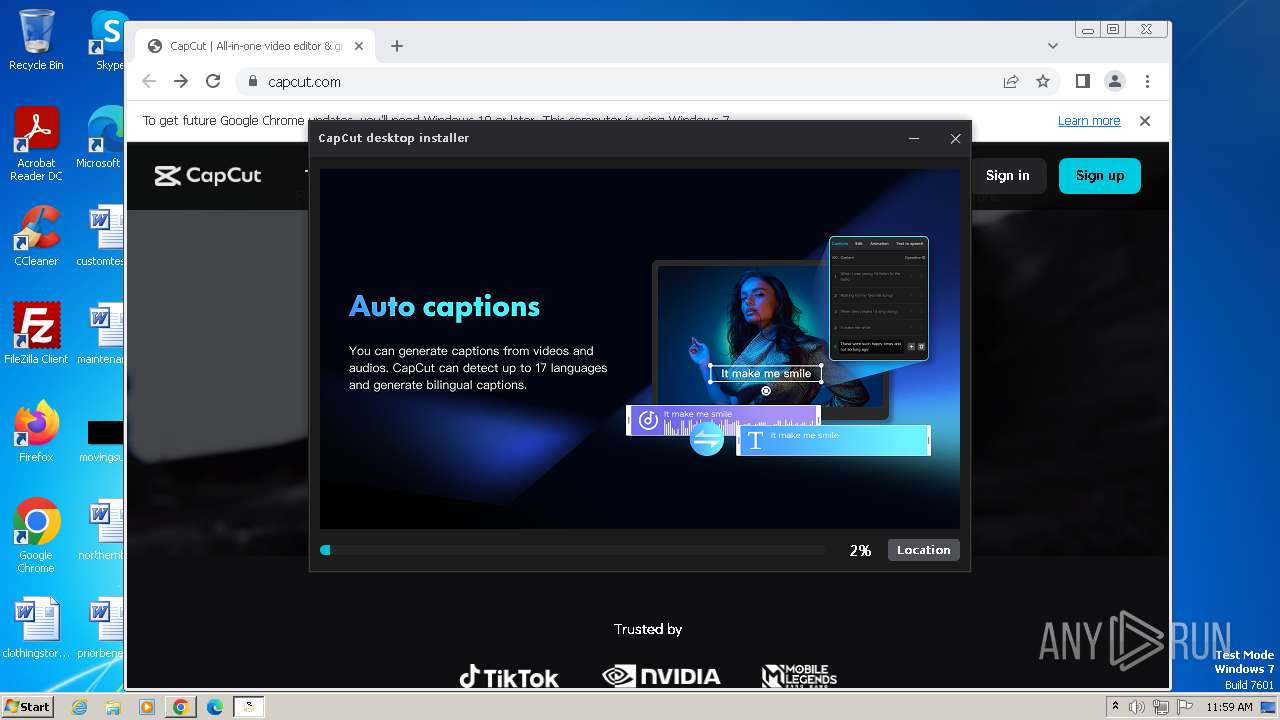The image size is (1280, 720).
Task: Go back in Chrome
Action: [149, 82]
